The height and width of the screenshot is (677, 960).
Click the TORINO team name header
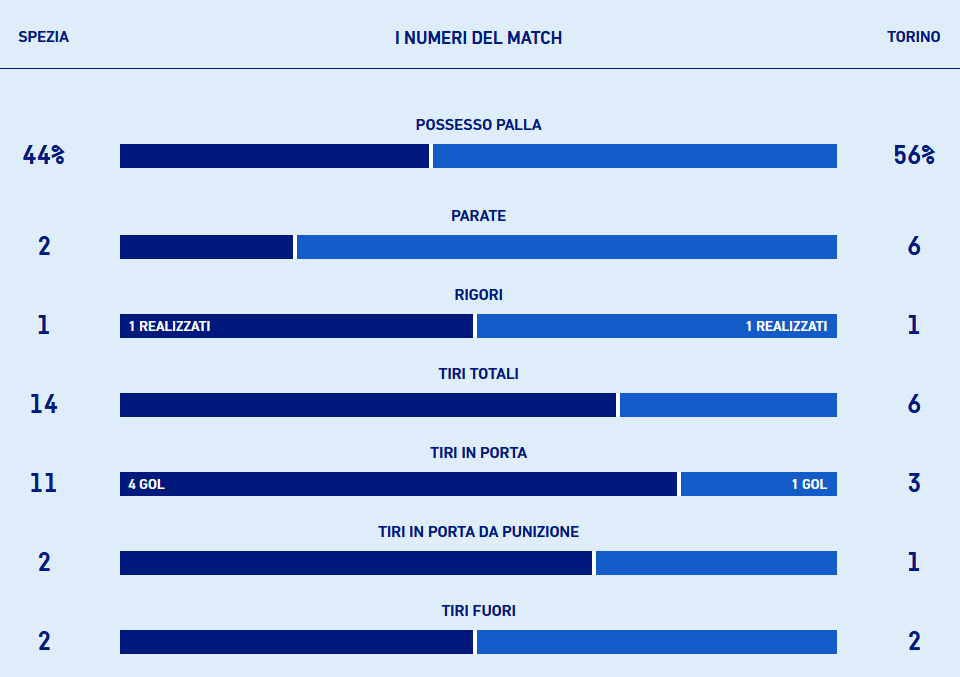[913, 37]
